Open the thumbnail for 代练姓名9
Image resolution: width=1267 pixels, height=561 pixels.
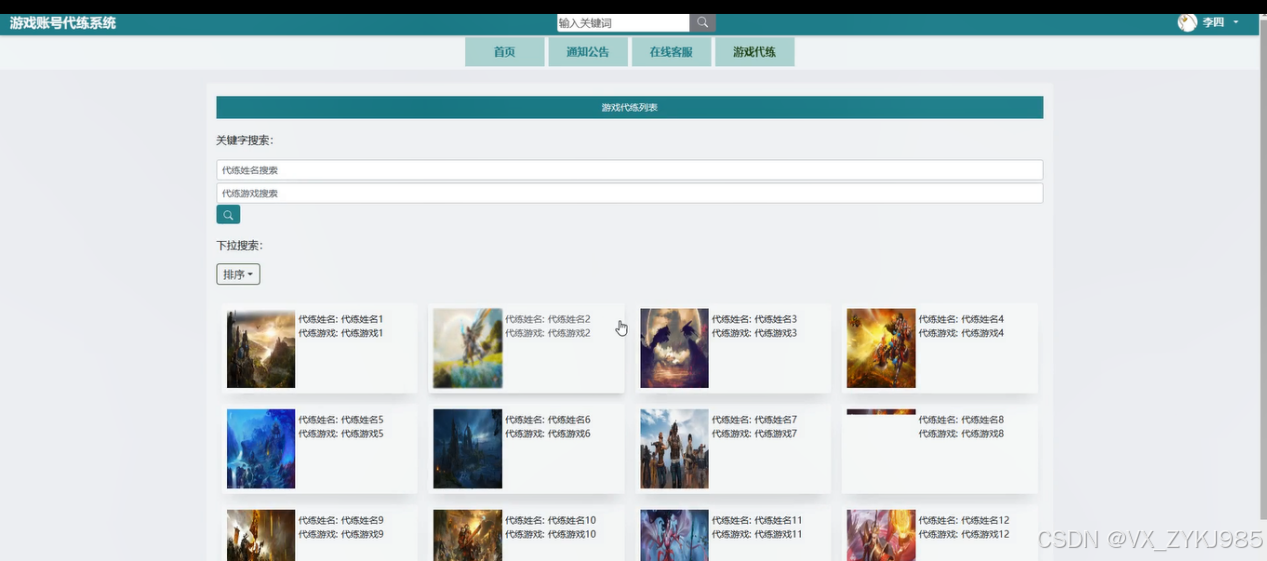click(x=261, y=535)
